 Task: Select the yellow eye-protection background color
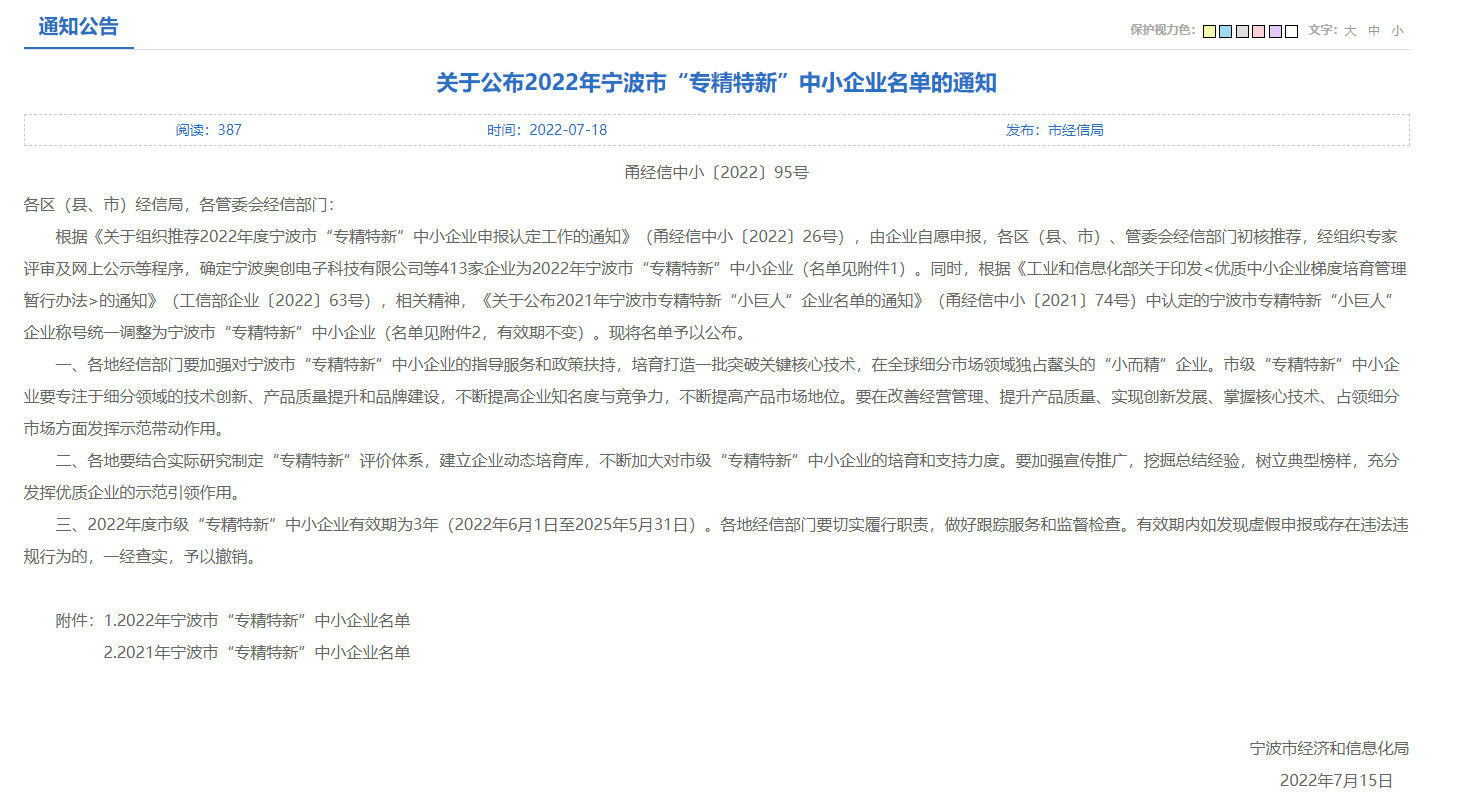tap(1209, 31)
